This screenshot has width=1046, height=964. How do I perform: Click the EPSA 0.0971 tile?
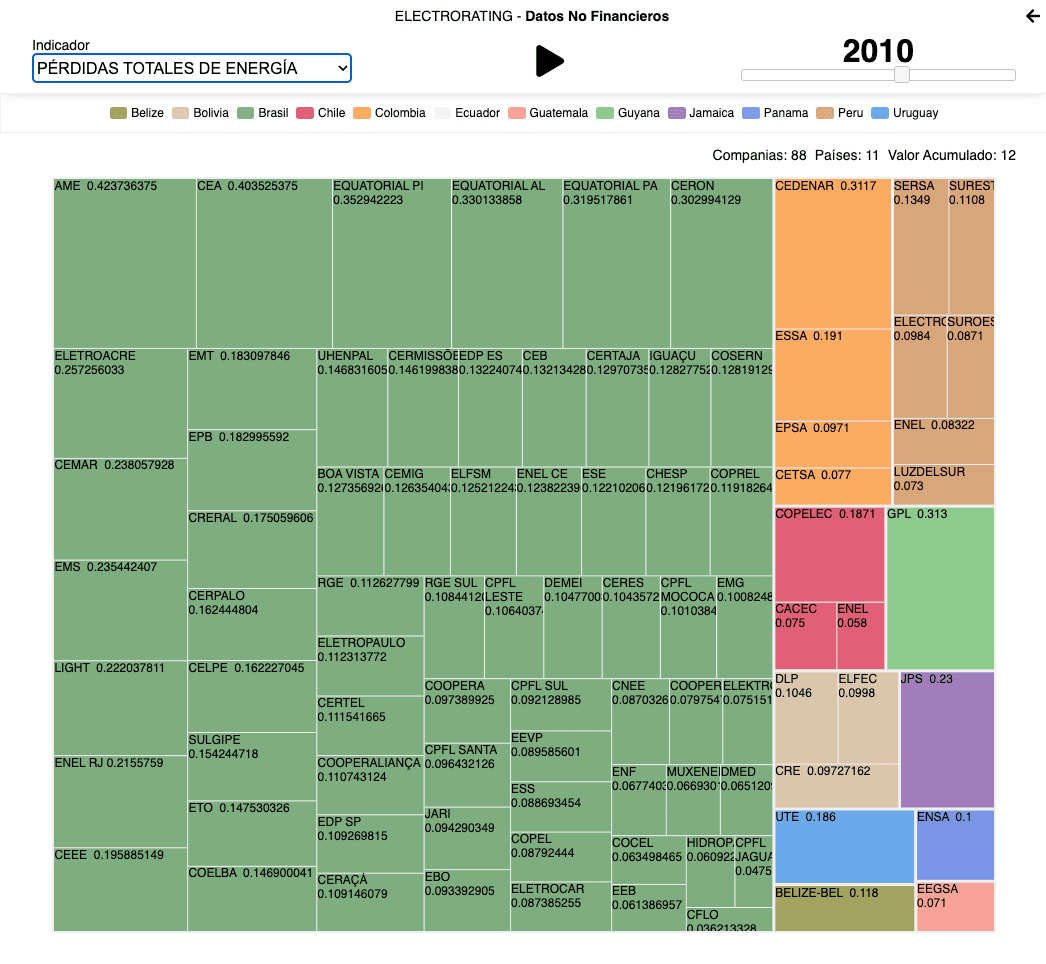pos(833,444)
